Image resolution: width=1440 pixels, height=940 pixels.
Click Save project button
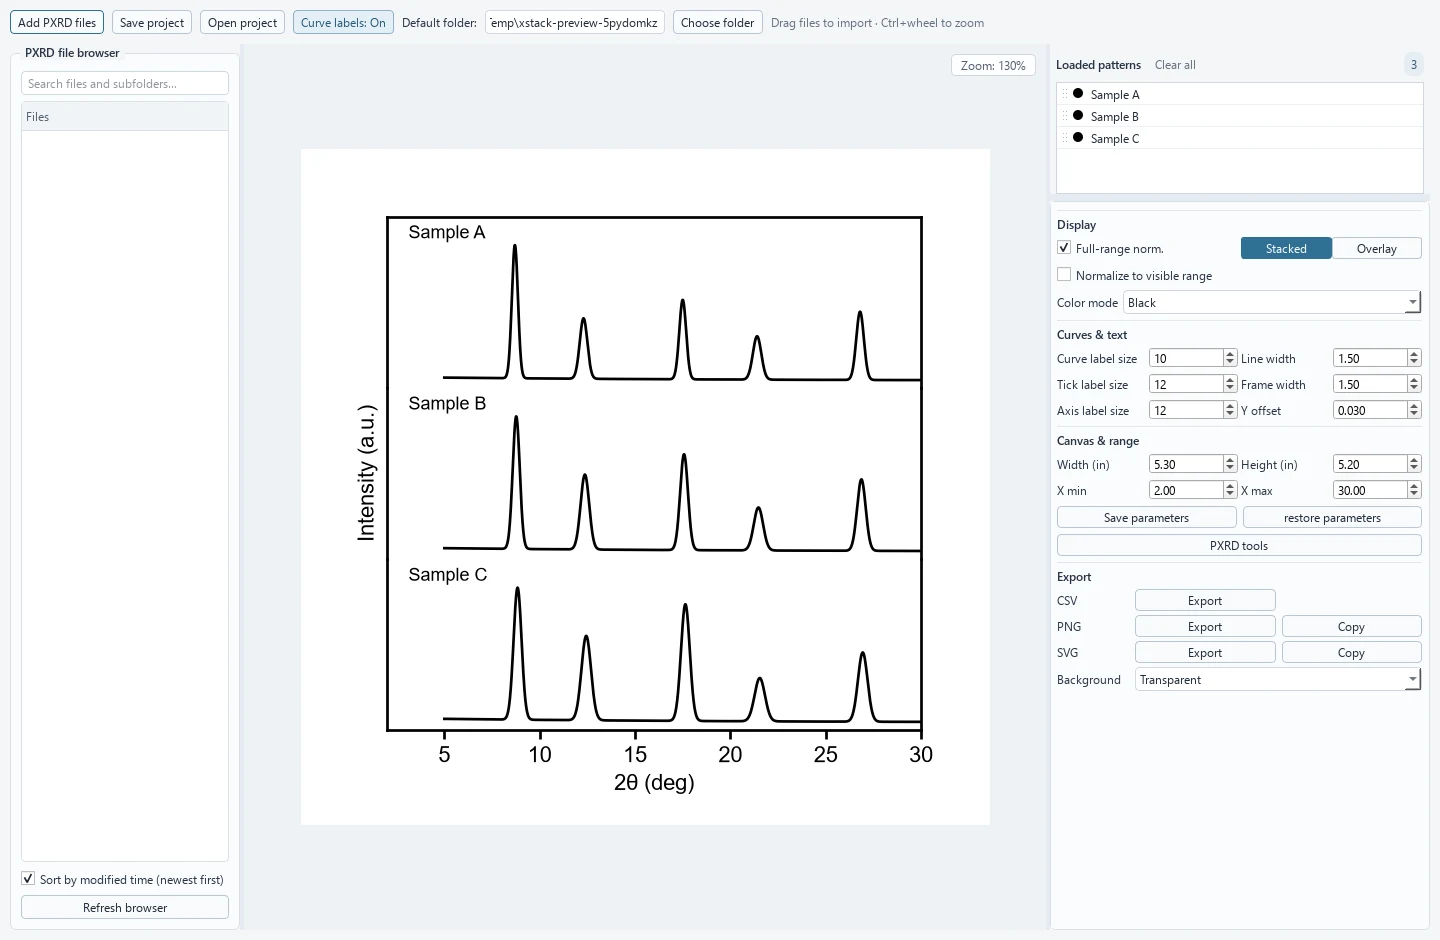[x=152, y=22]
